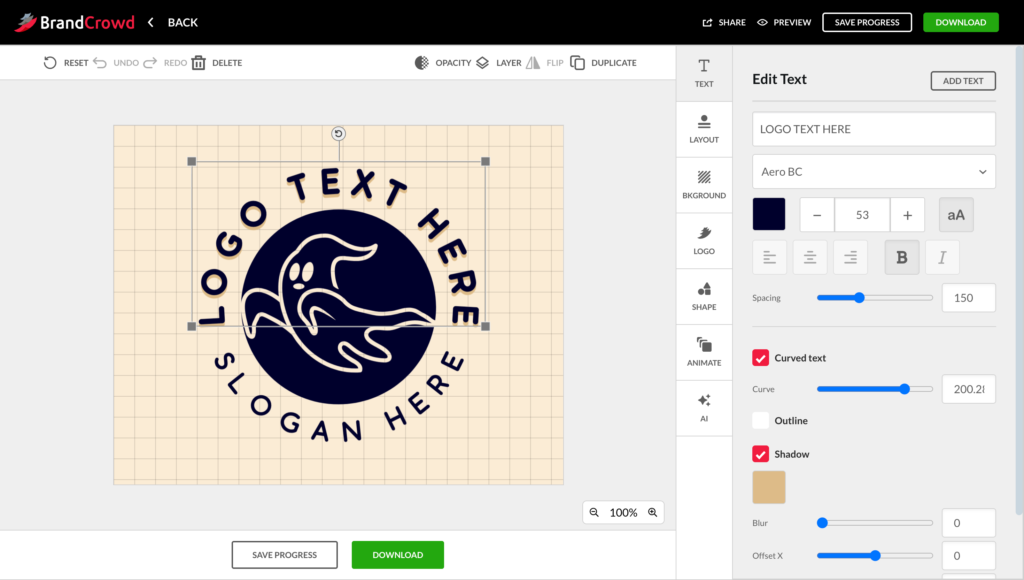Duplicate the selected text element

click(578, 63)
